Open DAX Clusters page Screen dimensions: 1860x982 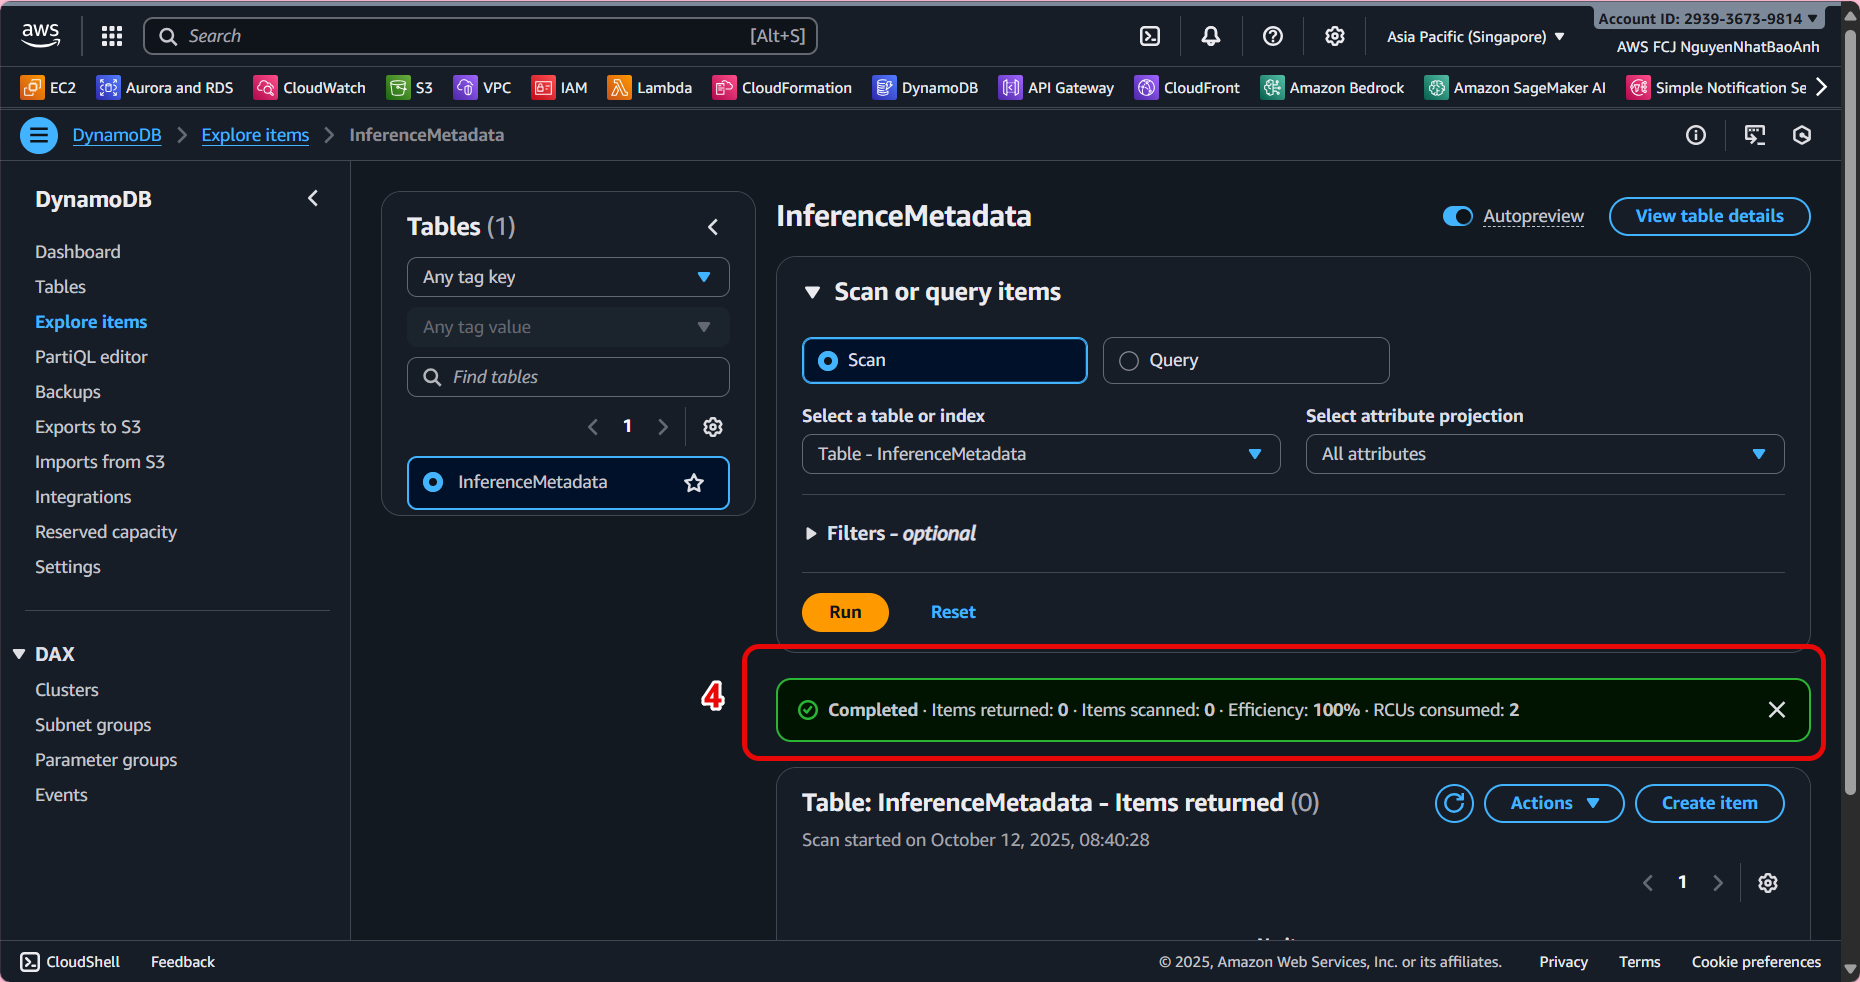pos(67,690)
